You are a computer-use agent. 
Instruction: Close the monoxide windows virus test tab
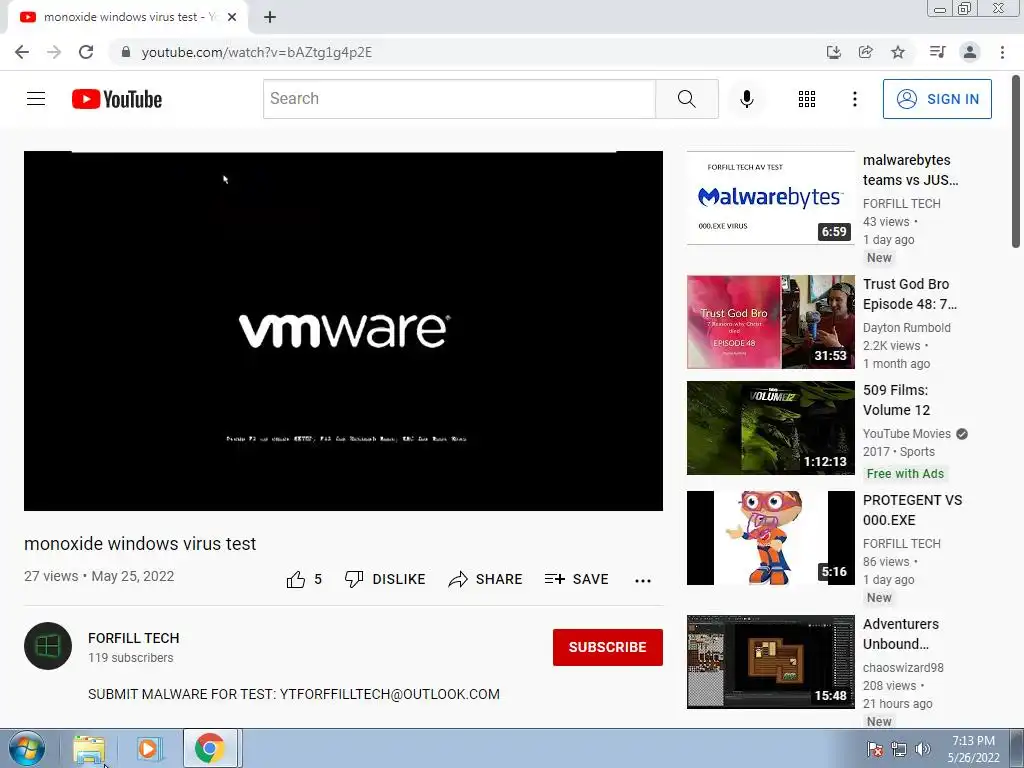232,18
